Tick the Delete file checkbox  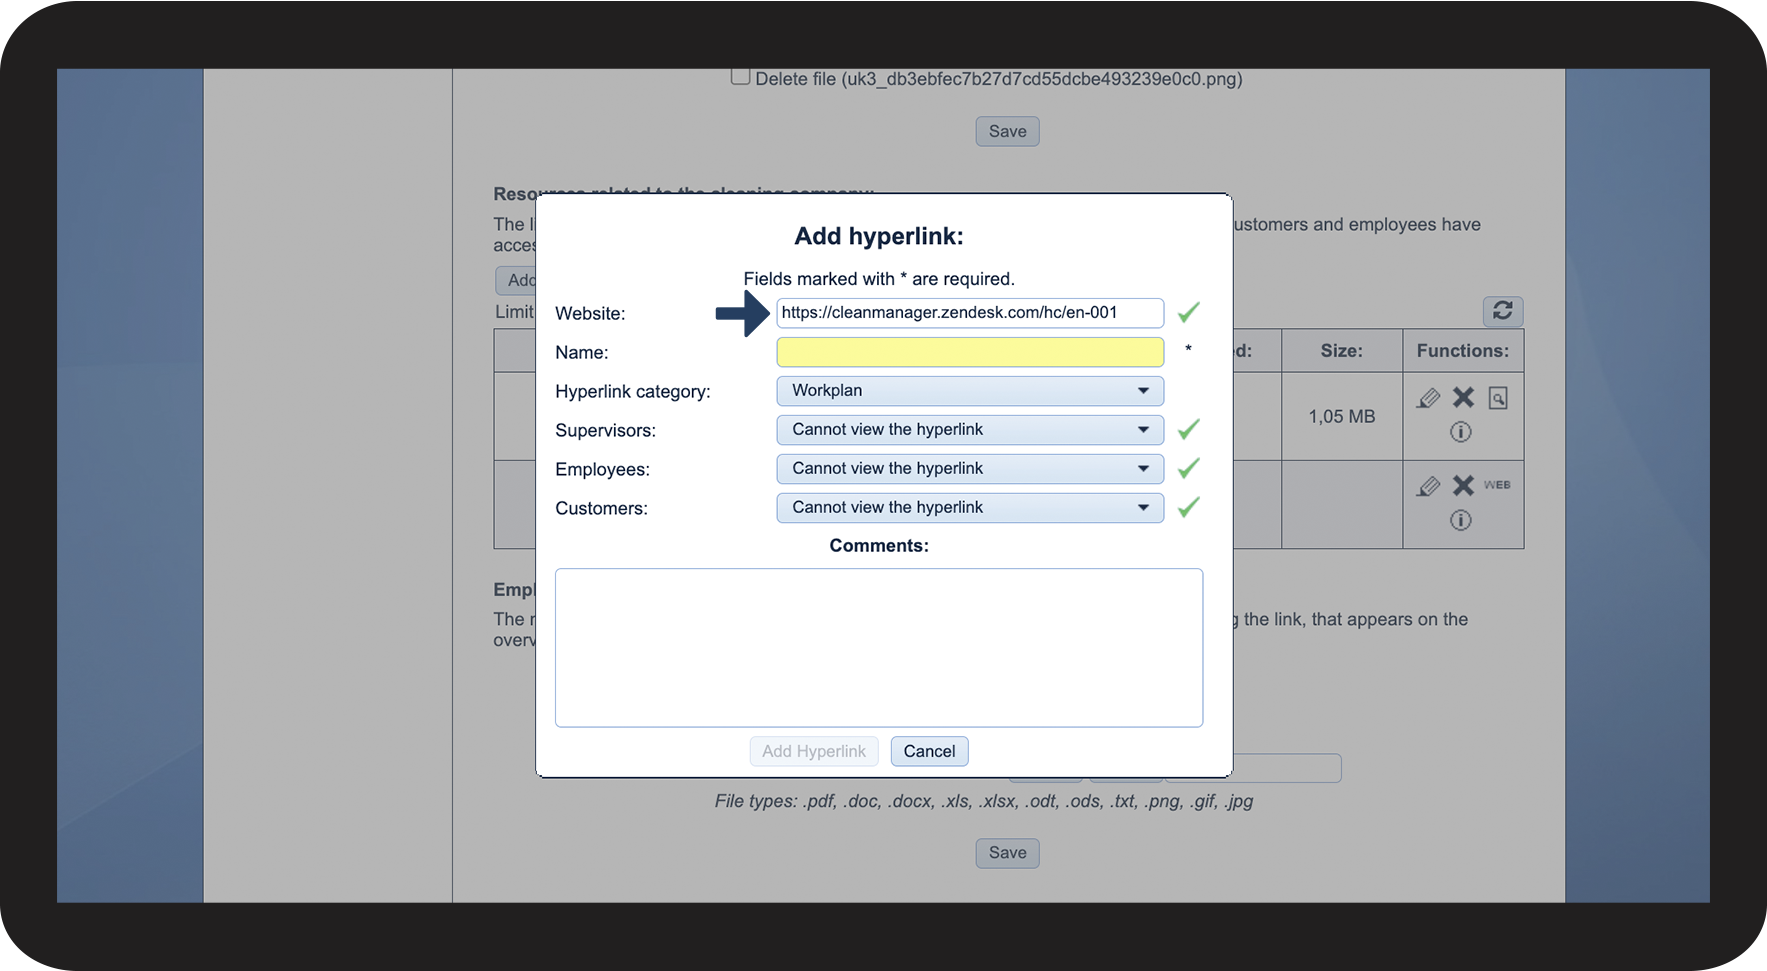click(741, 77)
